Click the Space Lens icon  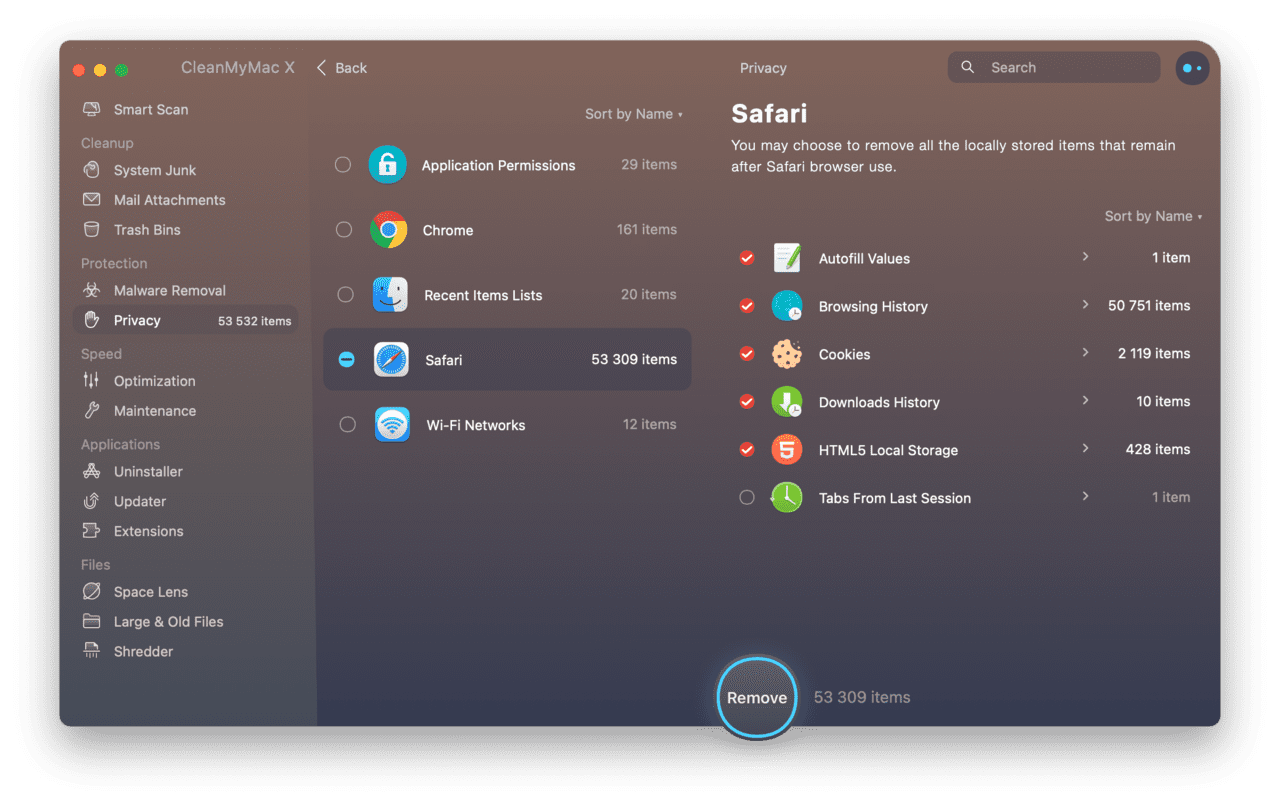pos(92,592)
